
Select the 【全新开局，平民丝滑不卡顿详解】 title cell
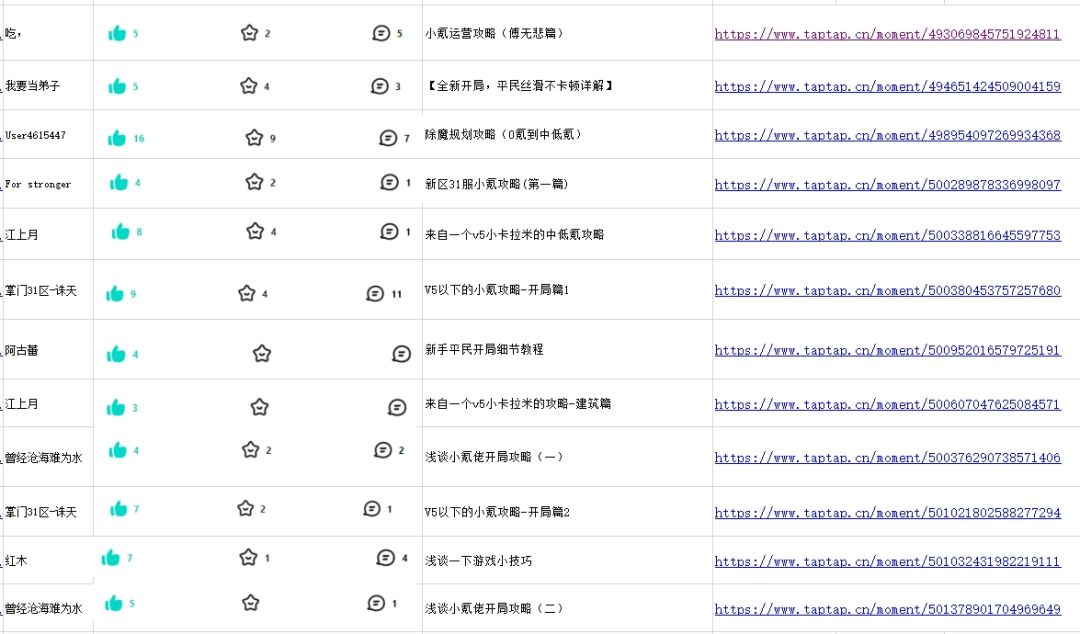tap(519, 86)
